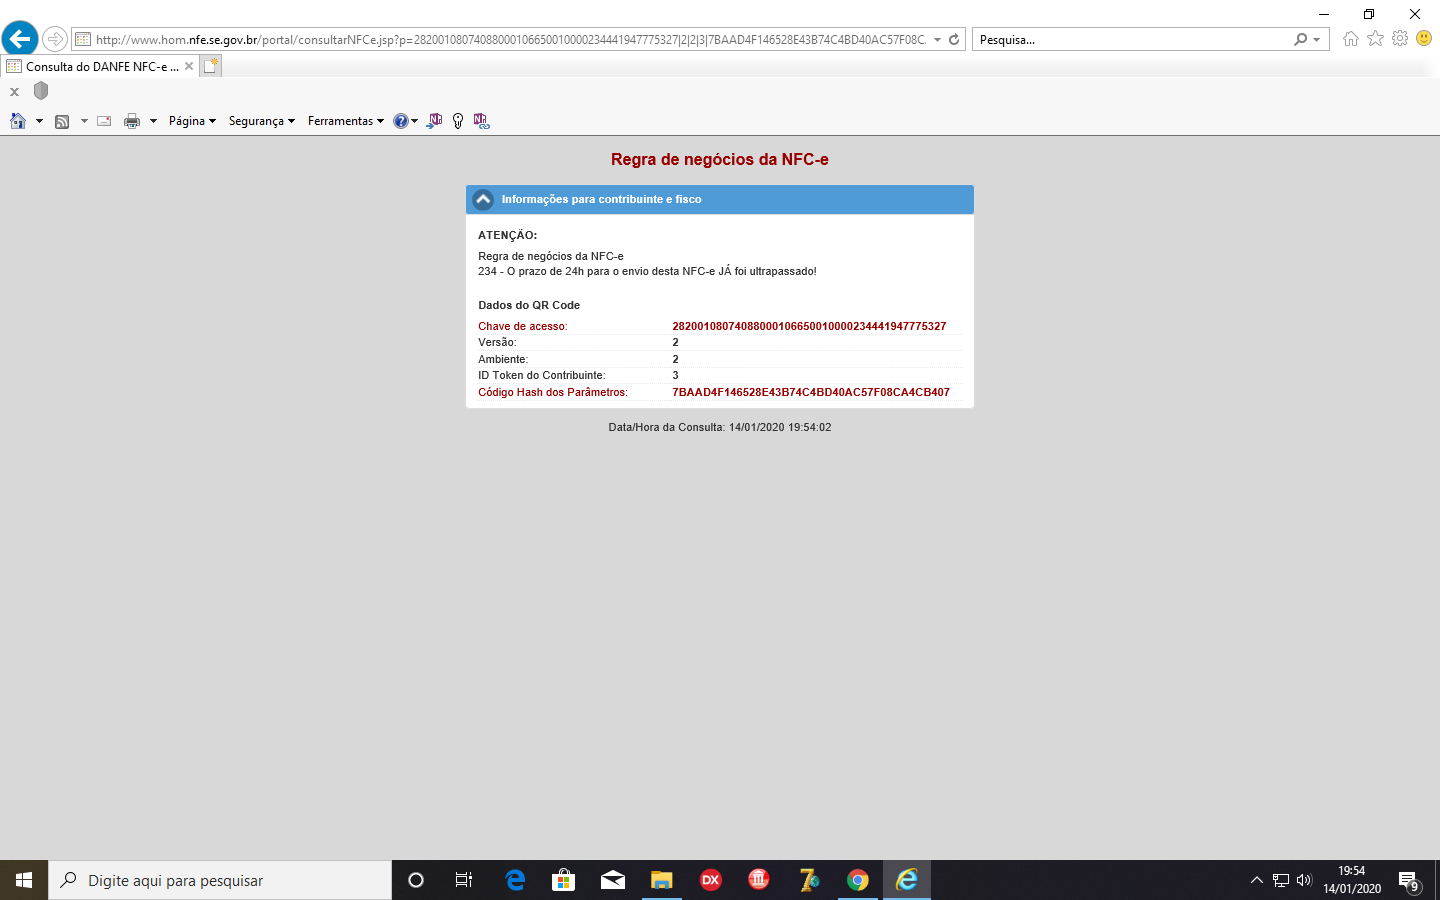Click the RSS feeds icon

coord(62,121)
